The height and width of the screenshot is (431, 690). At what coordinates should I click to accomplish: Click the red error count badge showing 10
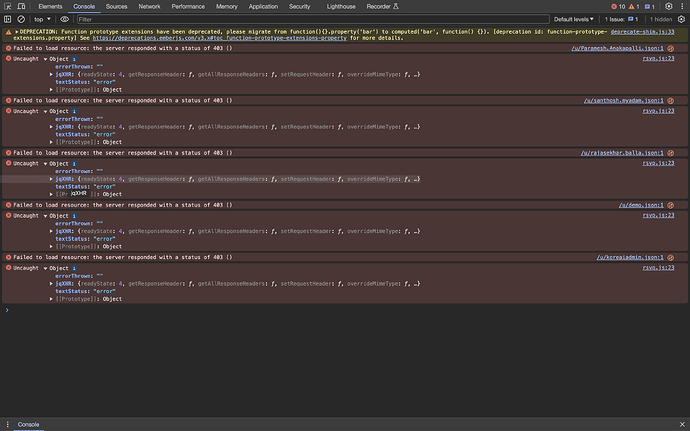pos(618,7)
